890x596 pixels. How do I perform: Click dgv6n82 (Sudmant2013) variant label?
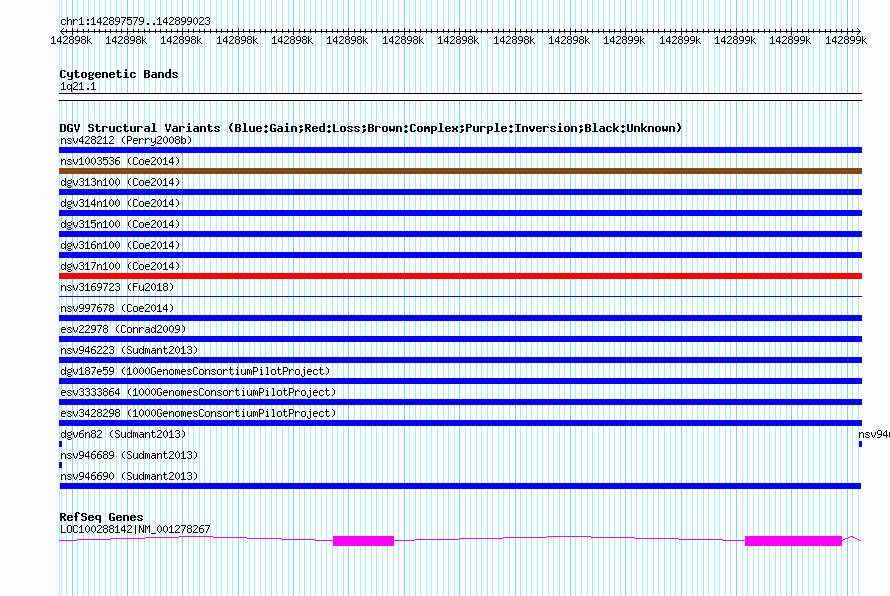(123, 434)
